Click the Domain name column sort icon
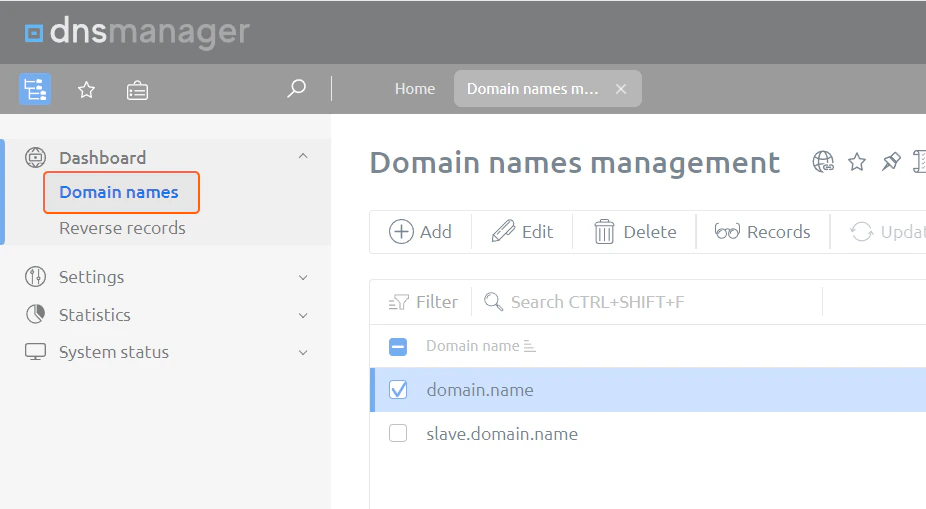926x509 pixels. point(530,346)
